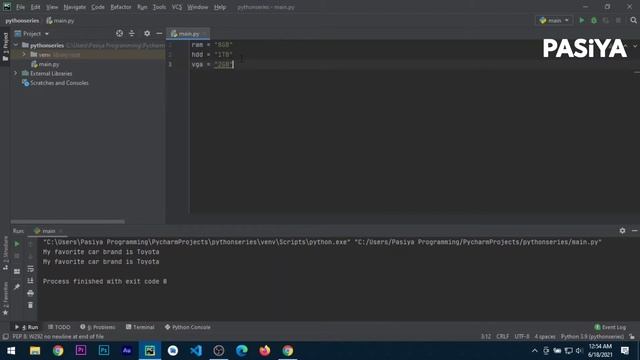Screen dimensions: 640x360
Task: Open the Navigate menu
Action: coord(75,7)
